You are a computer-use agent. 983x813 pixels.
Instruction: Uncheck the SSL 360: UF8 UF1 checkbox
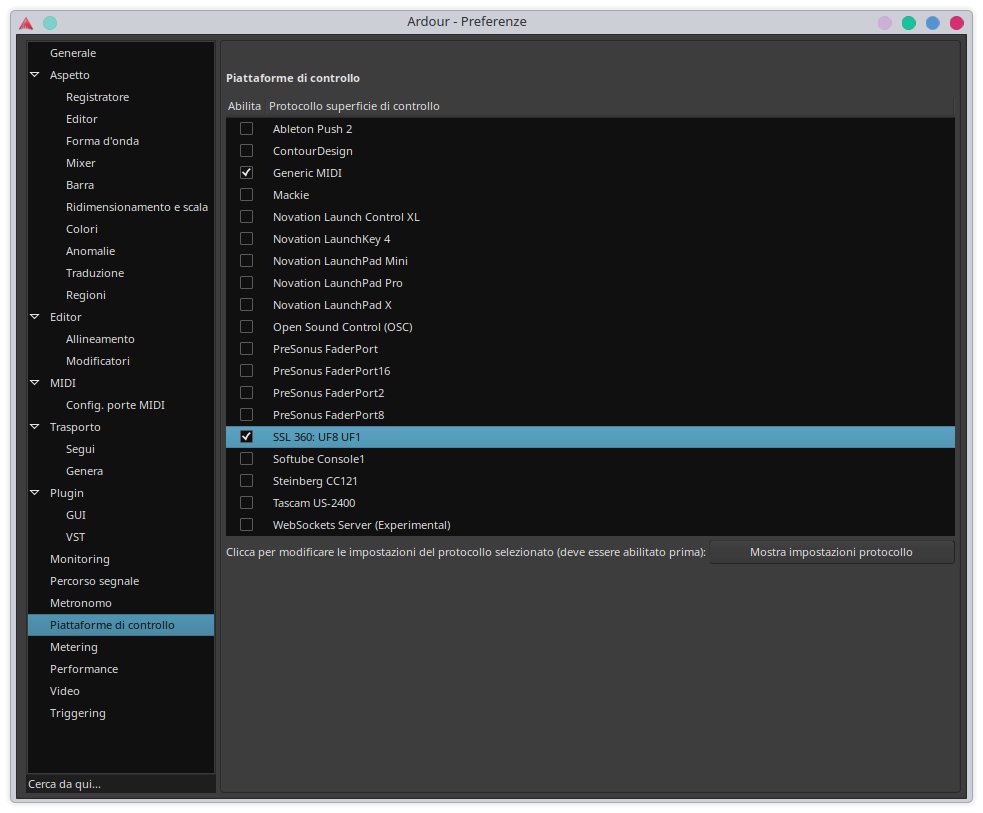(x=246, y=437)
